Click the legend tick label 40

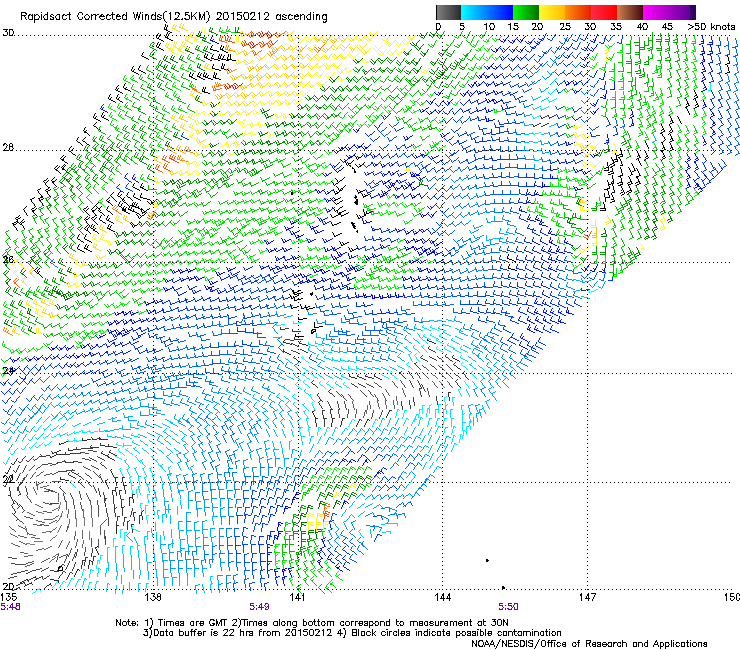tap(642, 27)
